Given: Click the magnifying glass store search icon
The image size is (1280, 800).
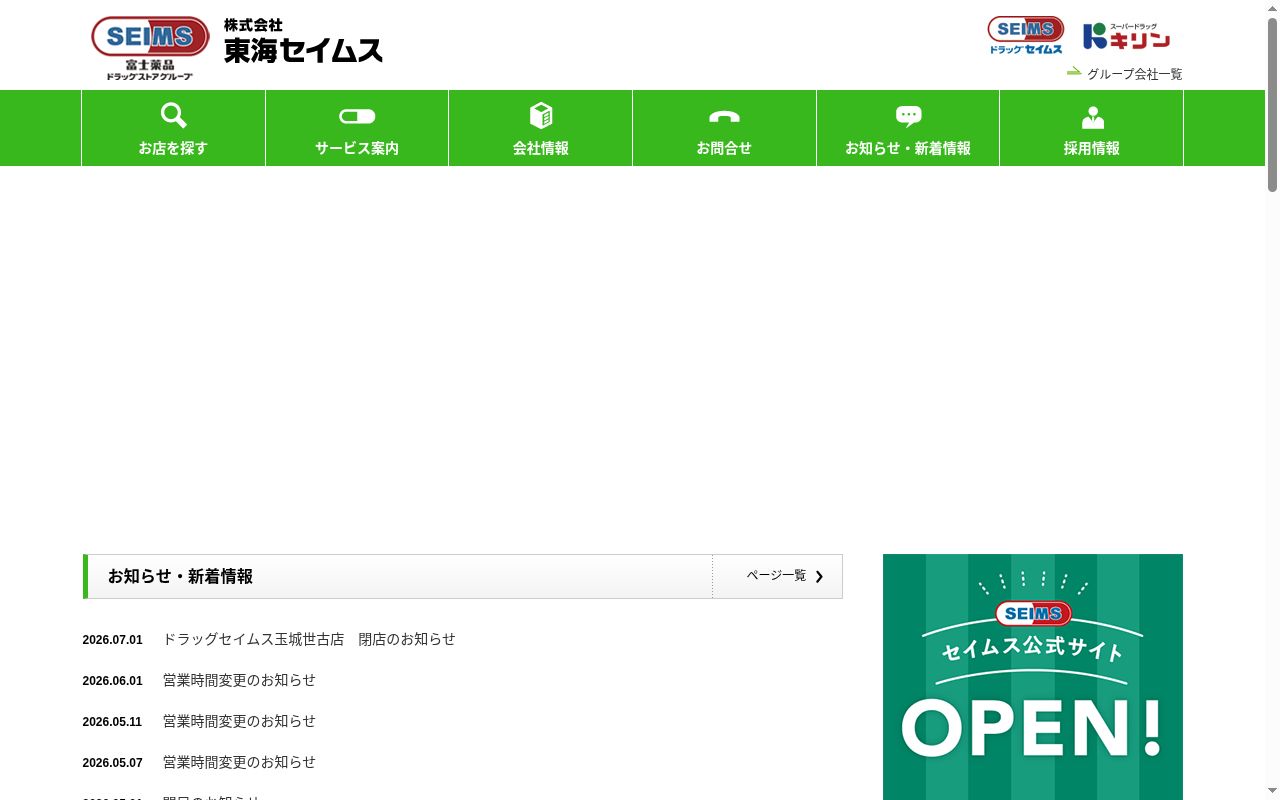Looking at the screenshot, I should tap(173, 115).
